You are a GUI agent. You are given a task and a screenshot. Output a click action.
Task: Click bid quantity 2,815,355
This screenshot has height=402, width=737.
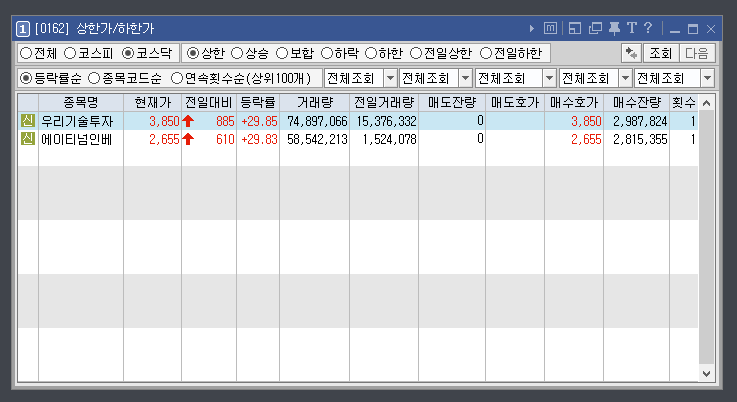pos(640,139)
